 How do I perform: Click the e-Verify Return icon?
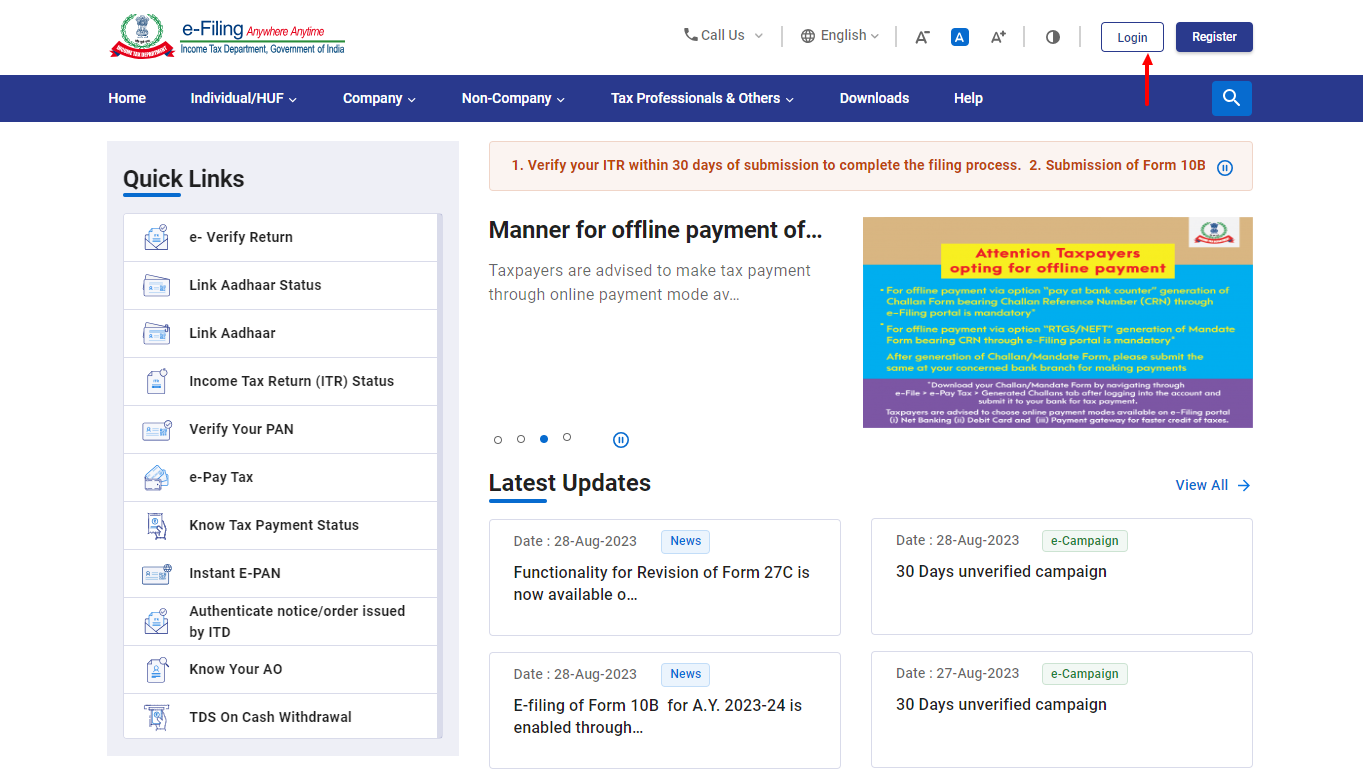pos(156,237)
